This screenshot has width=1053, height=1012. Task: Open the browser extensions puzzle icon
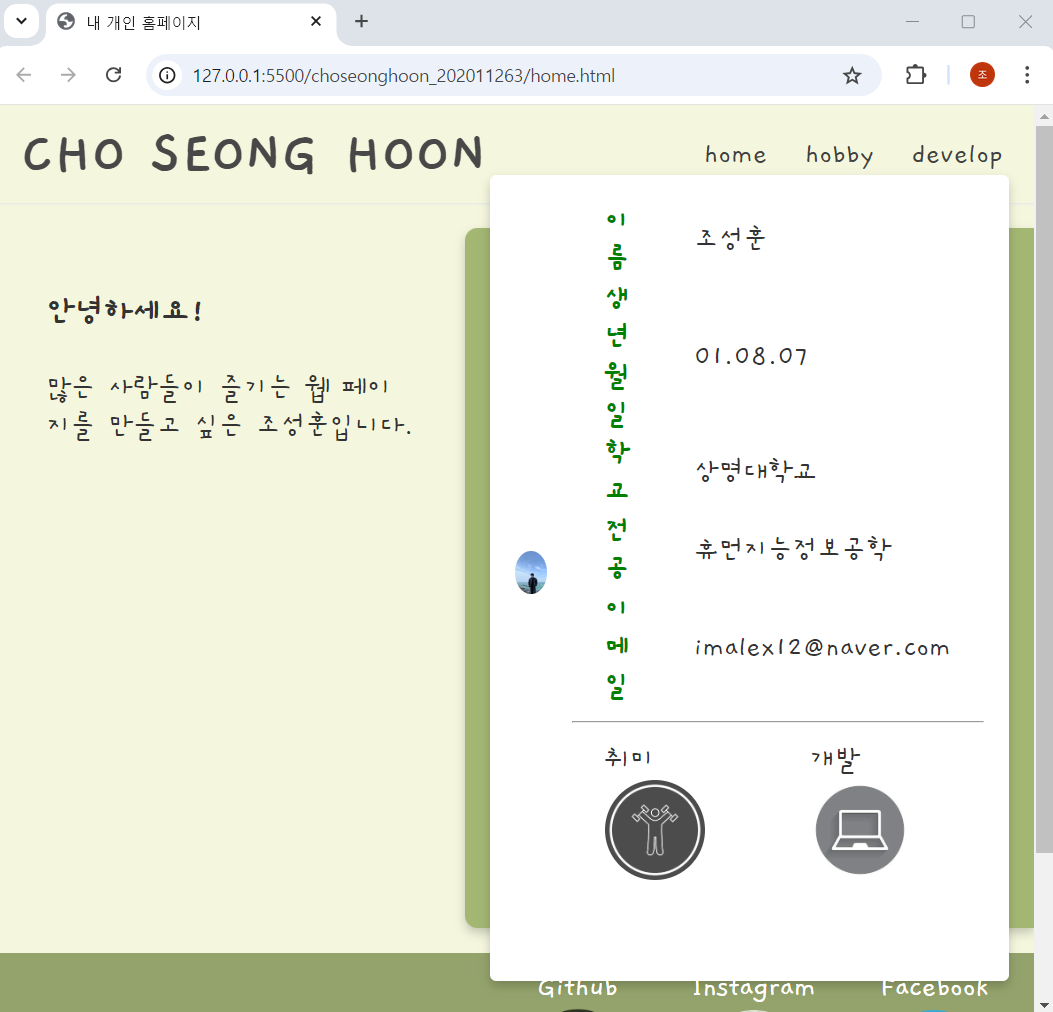(915, 76)
